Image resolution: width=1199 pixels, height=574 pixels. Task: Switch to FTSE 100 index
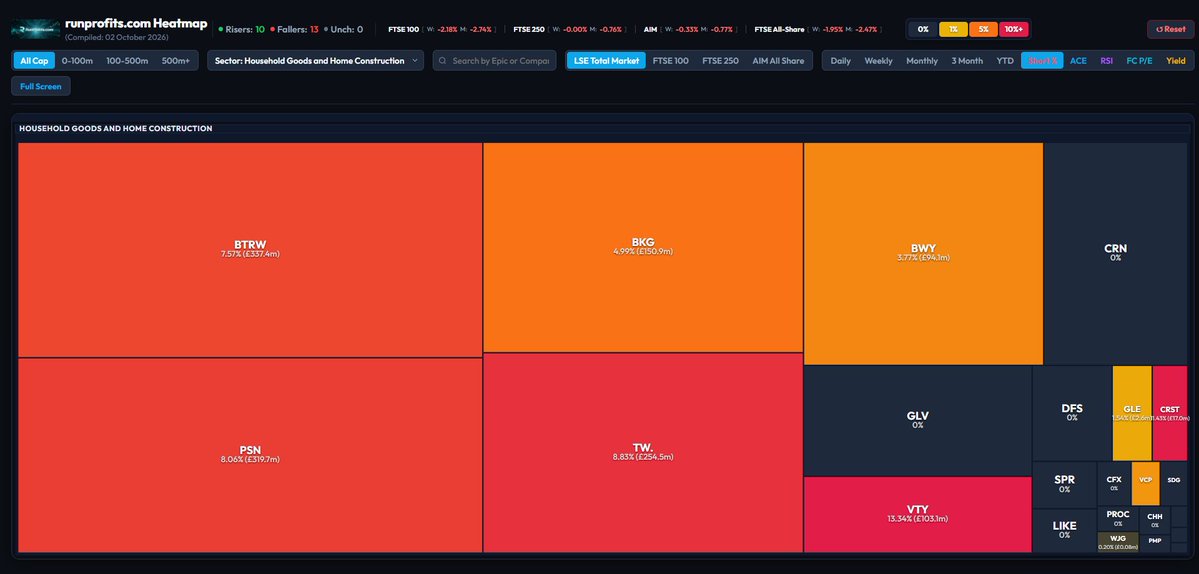[x=671, y=60]
